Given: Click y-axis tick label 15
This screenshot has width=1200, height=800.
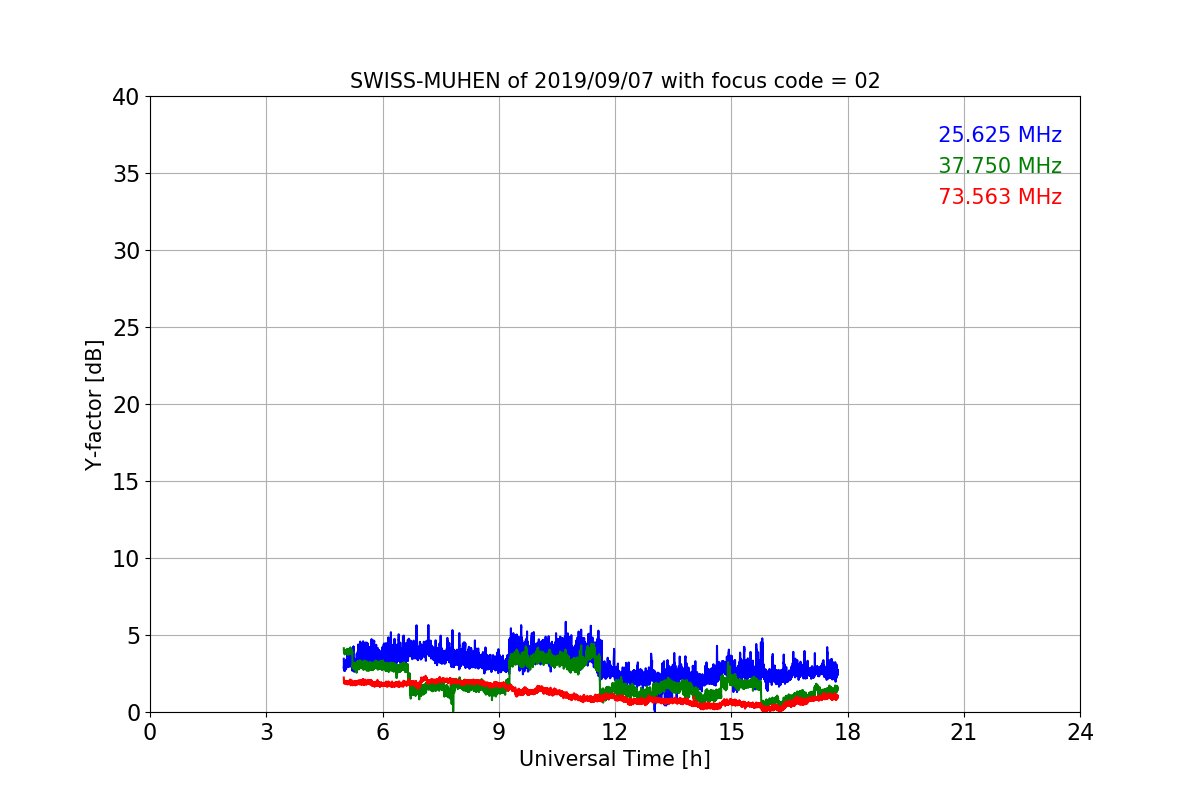Looking at the screenshot, I should (126, 482).
